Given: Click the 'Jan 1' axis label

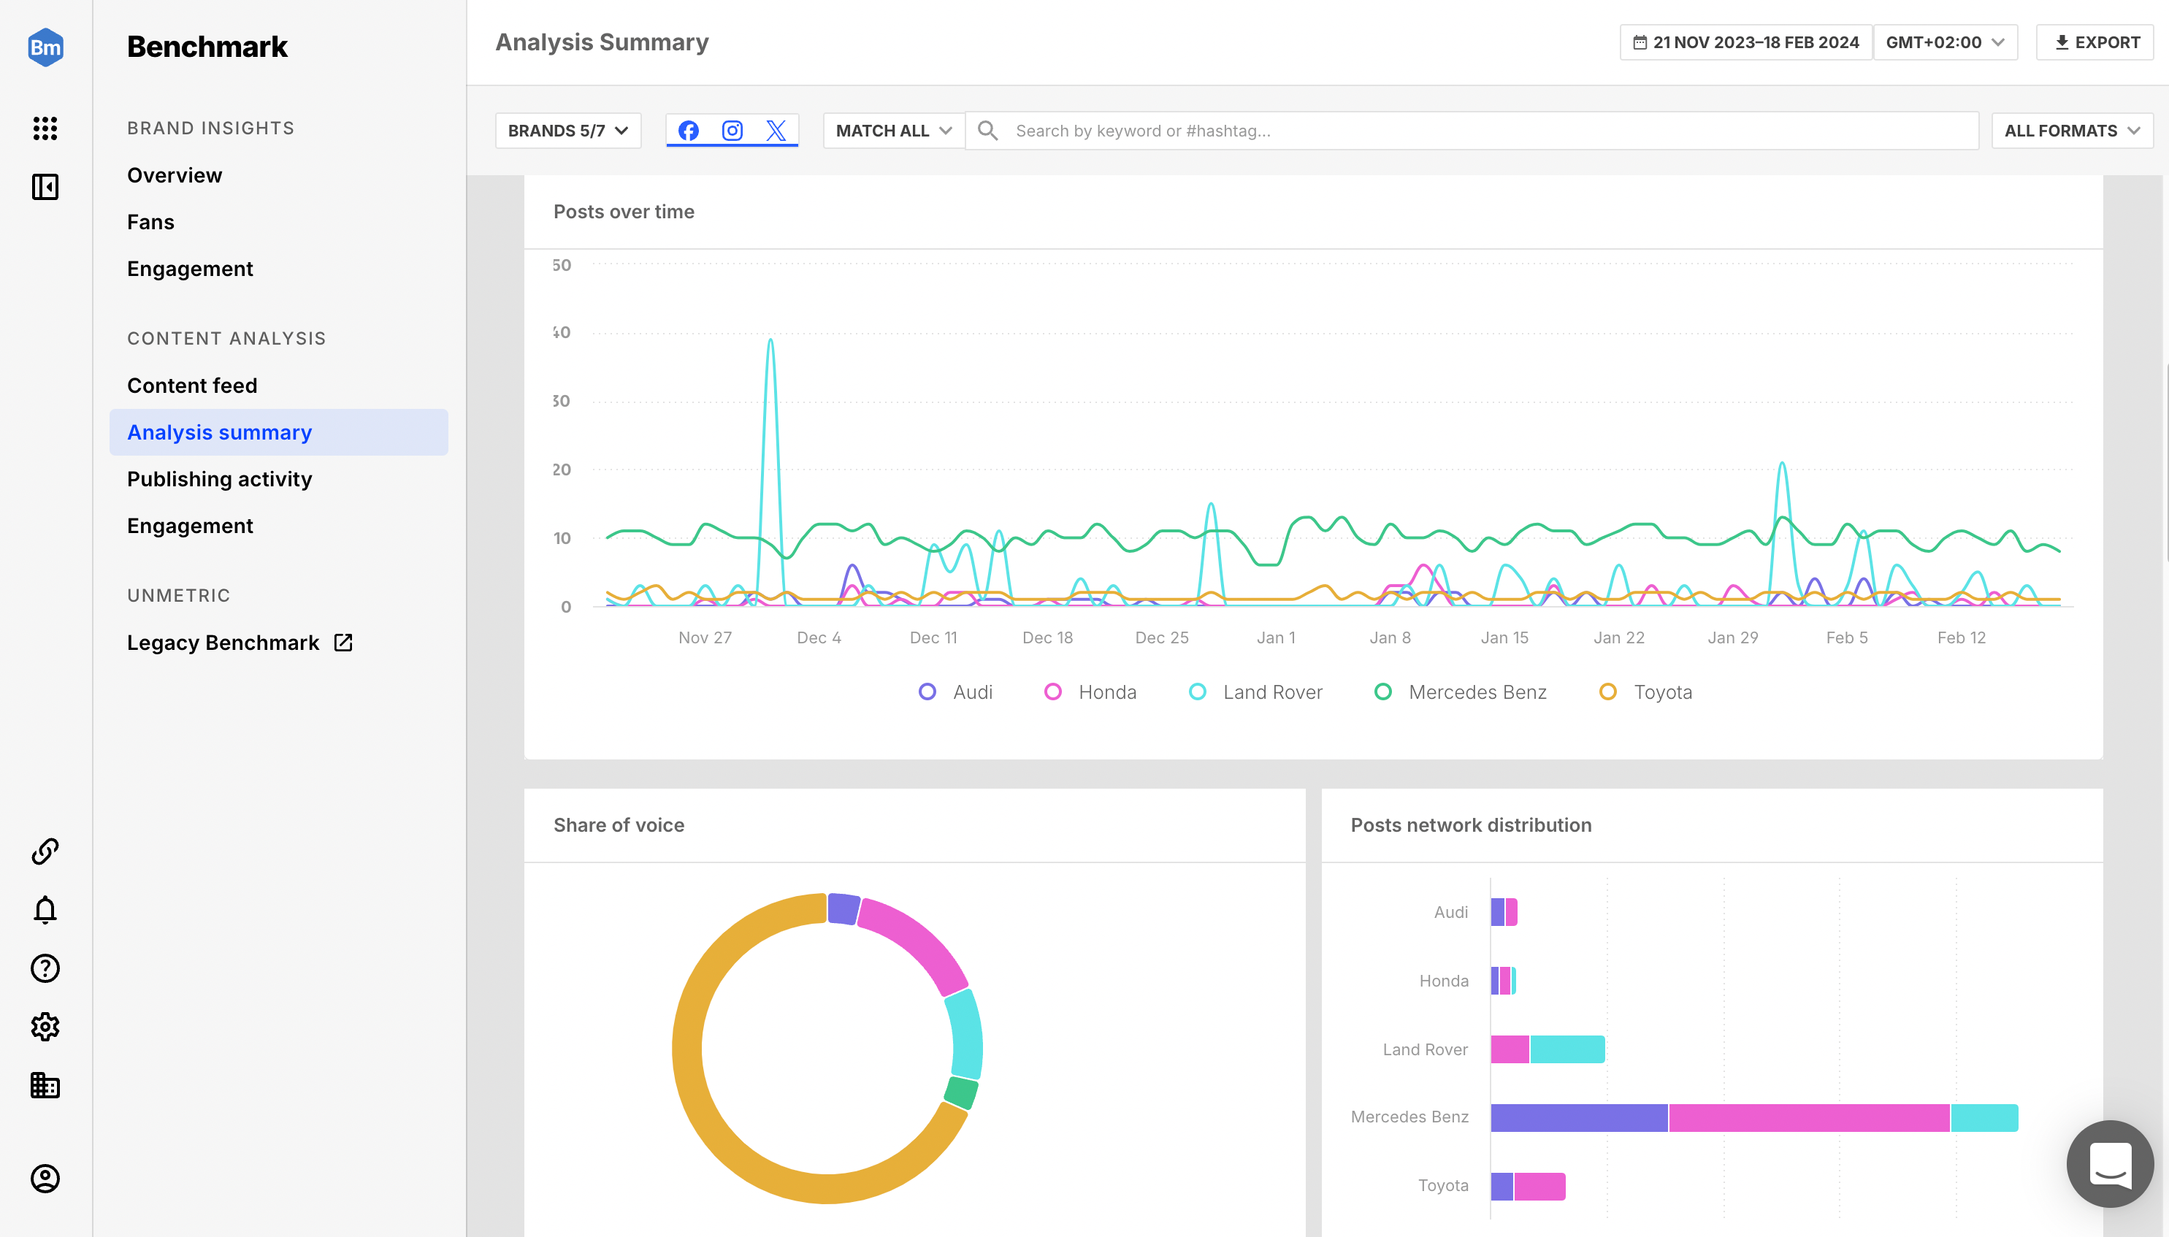Looking at the screenshot, I should 1276,638.
